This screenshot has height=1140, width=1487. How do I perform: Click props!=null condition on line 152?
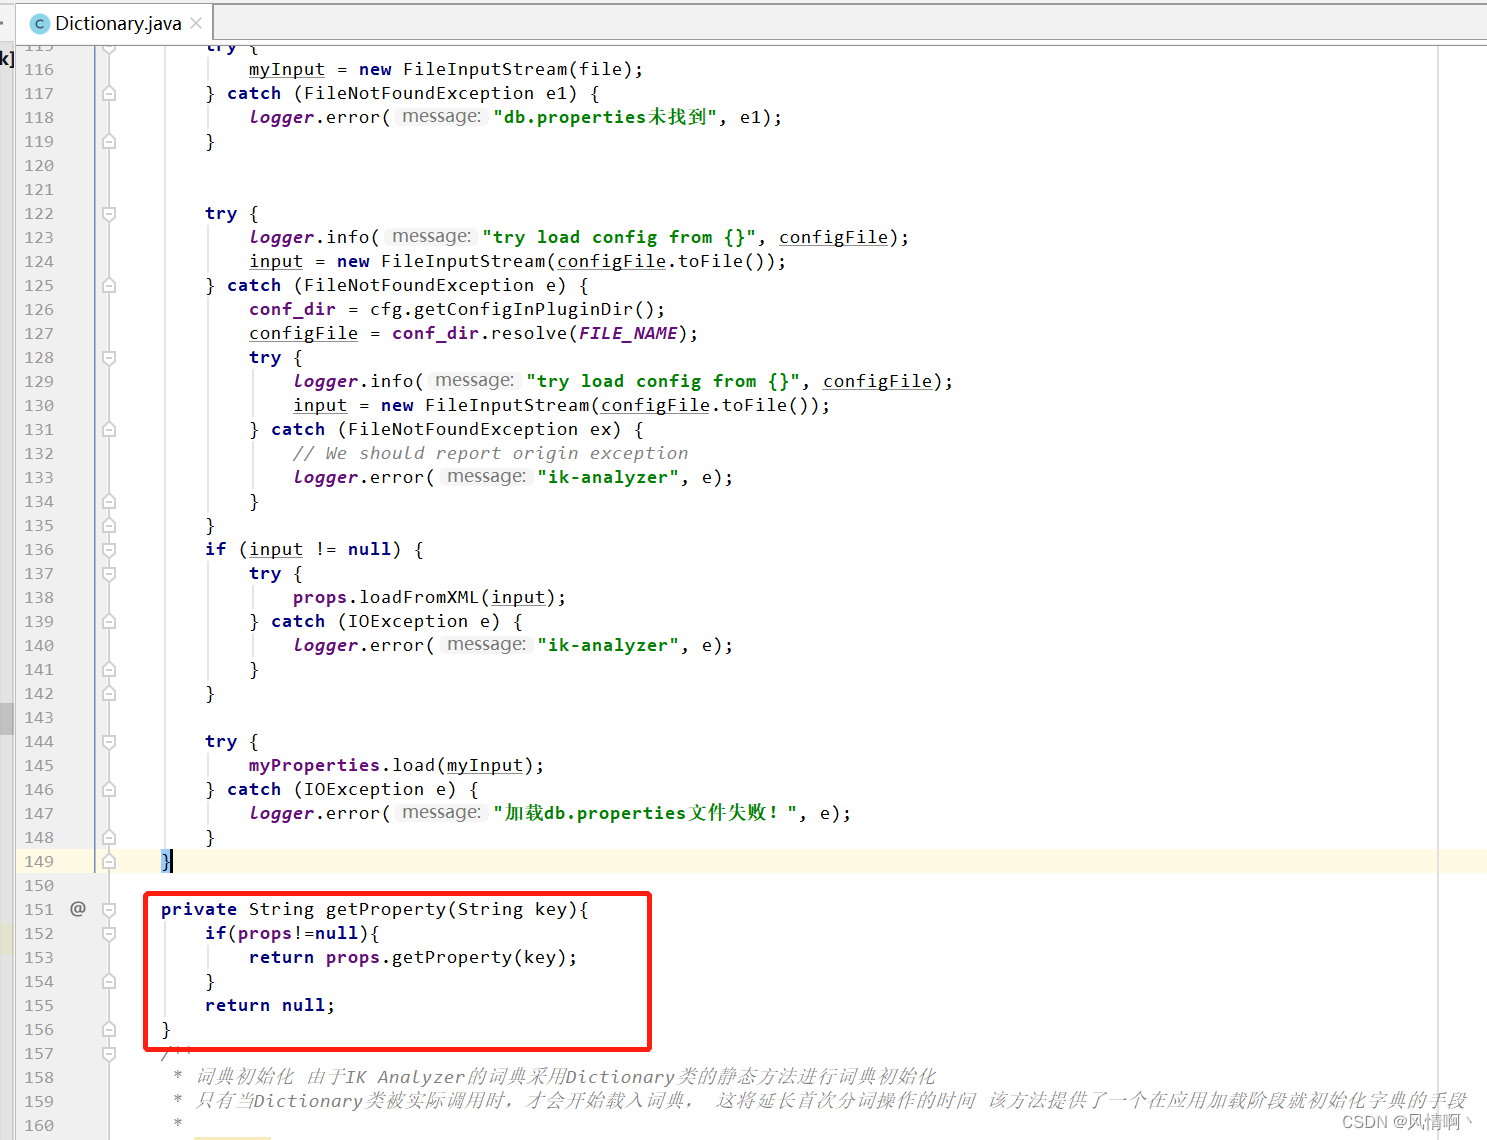pyautogui.click(x=298, y=933)
